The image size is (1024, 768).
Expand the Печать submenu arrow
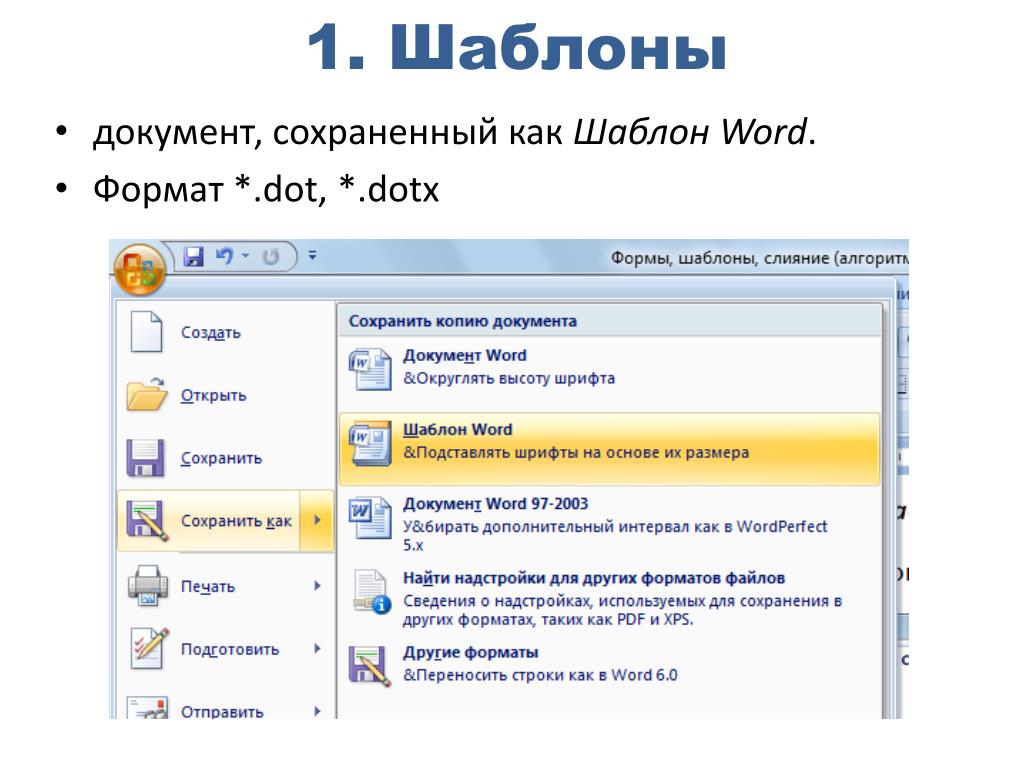click(x=317, y=586)
